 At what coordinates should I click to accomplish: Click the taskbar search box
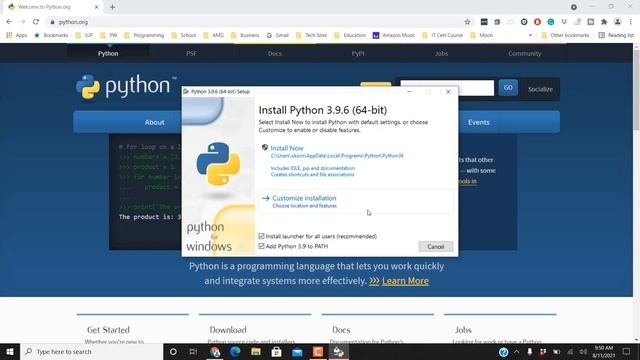(92, 351)
